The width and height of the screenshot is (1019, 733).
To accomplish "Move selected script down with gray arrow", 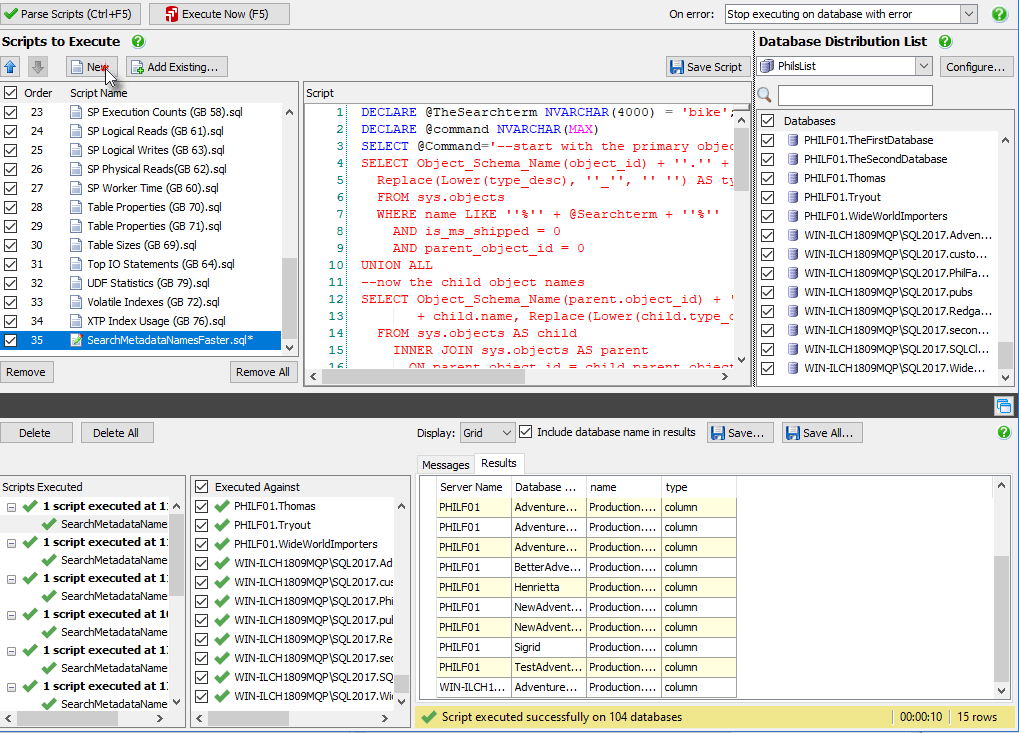I will pos(38,66).
